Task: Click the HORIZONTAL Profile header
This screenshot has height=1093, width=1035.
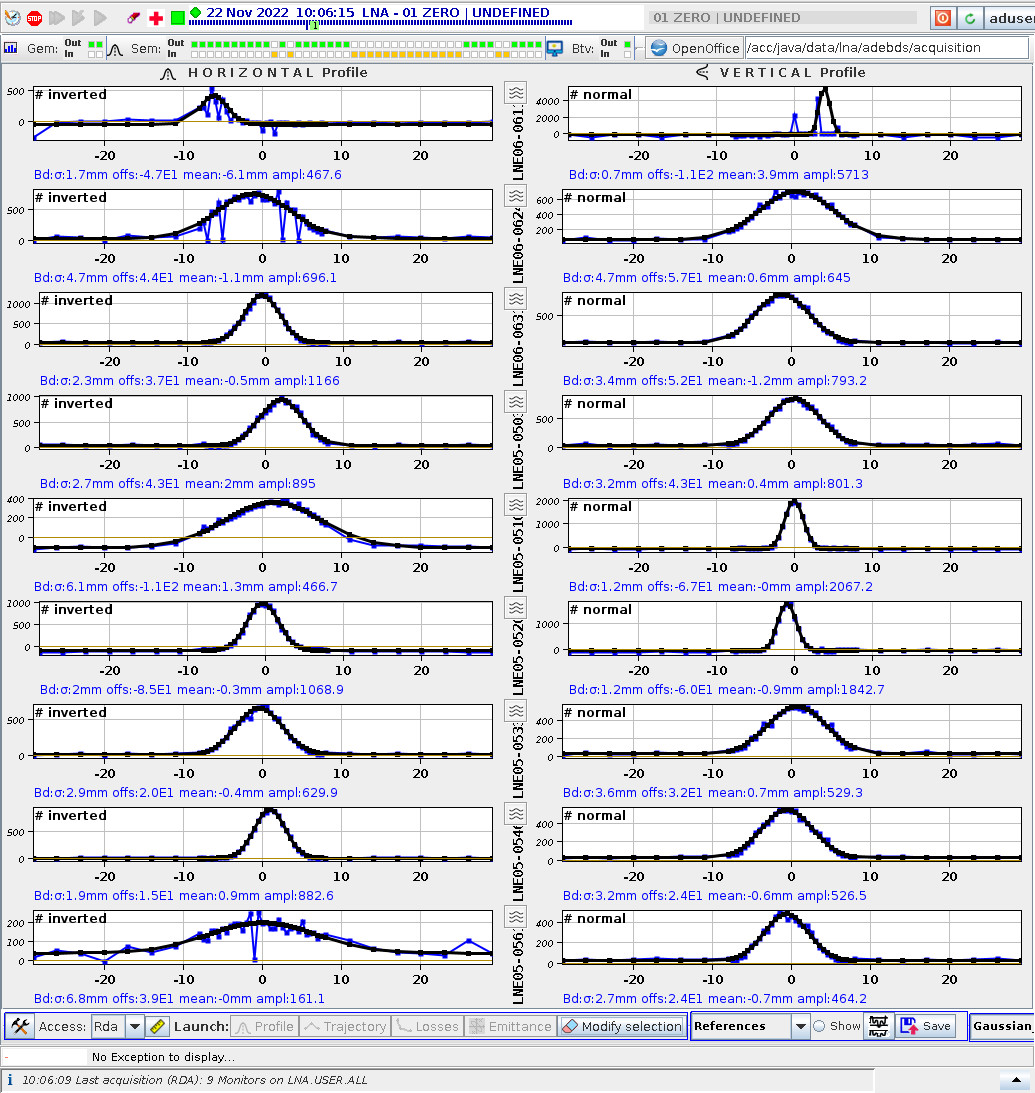Action: click(277, 72)
